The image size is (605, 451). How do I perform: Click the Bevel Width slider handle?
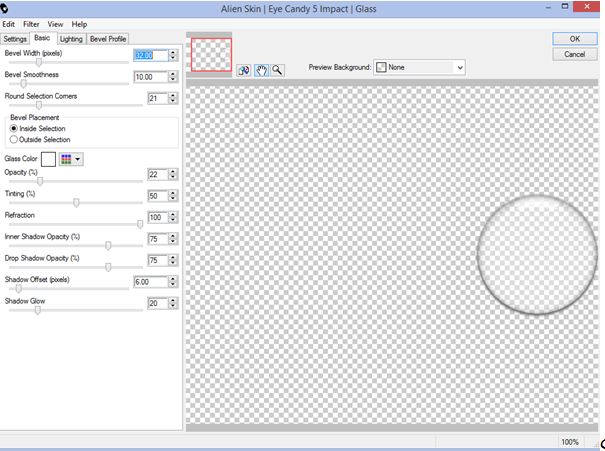coord(39,62)
